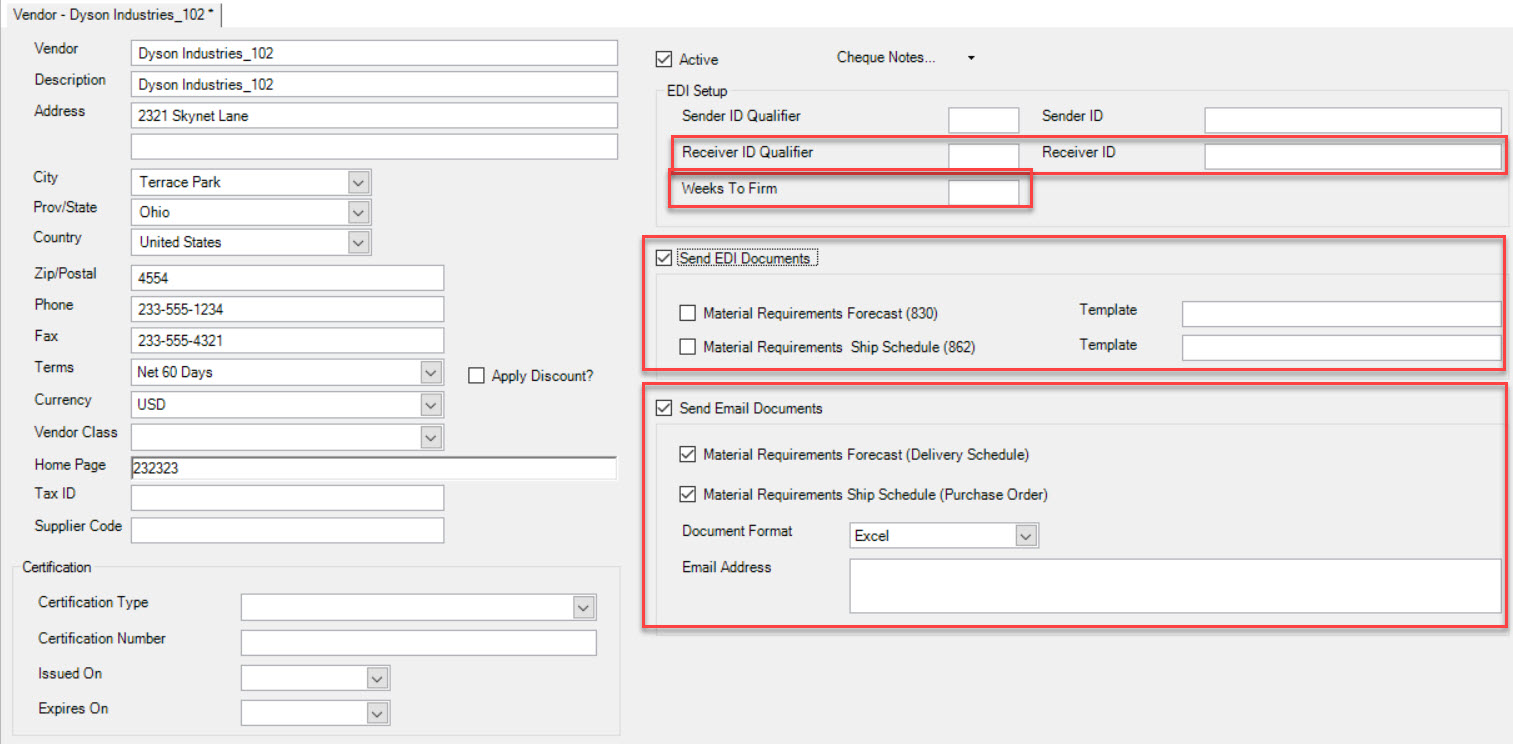This screenshot has height=744, width=1513.
Task: Click the Weeks To Firm field
Action: [x=984, y=192]
